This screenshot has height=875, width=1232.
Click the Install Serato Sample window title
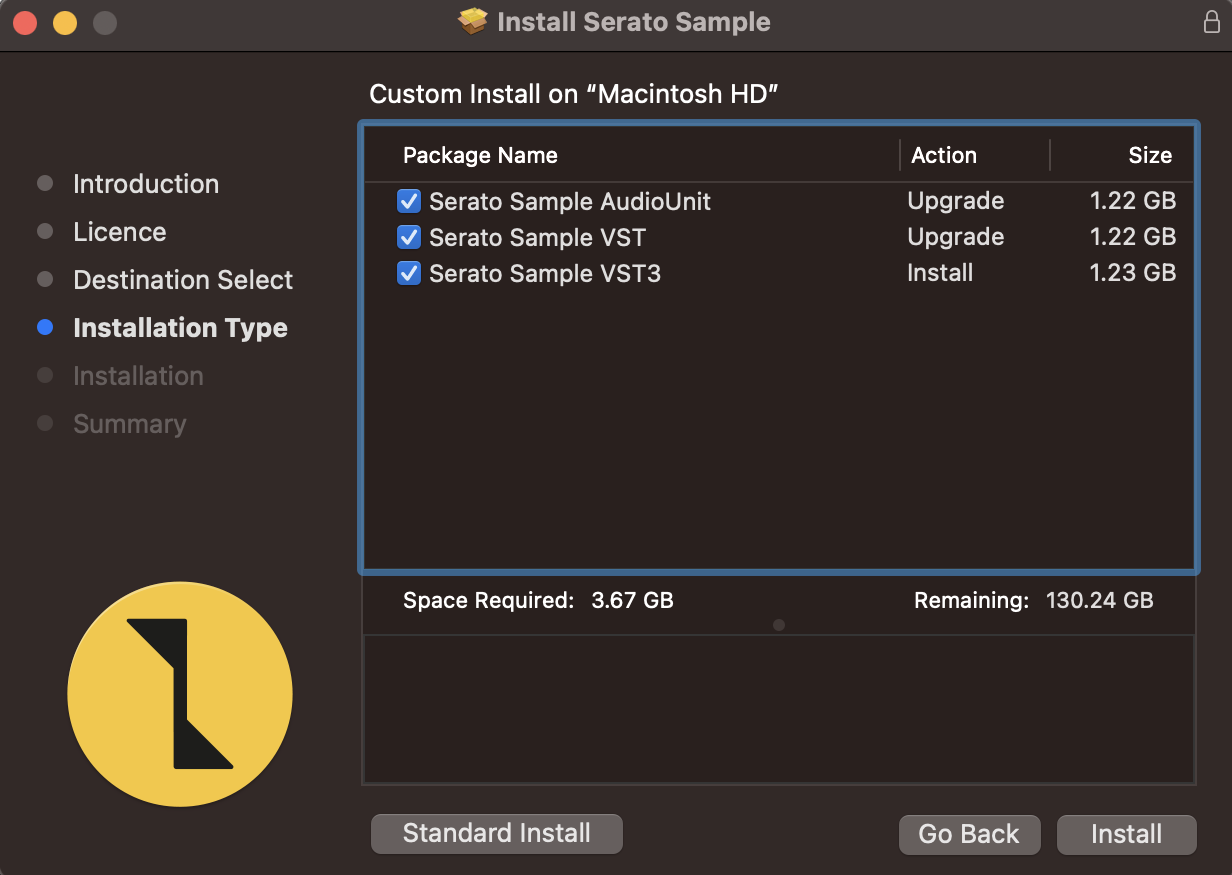tap(634, 22)
